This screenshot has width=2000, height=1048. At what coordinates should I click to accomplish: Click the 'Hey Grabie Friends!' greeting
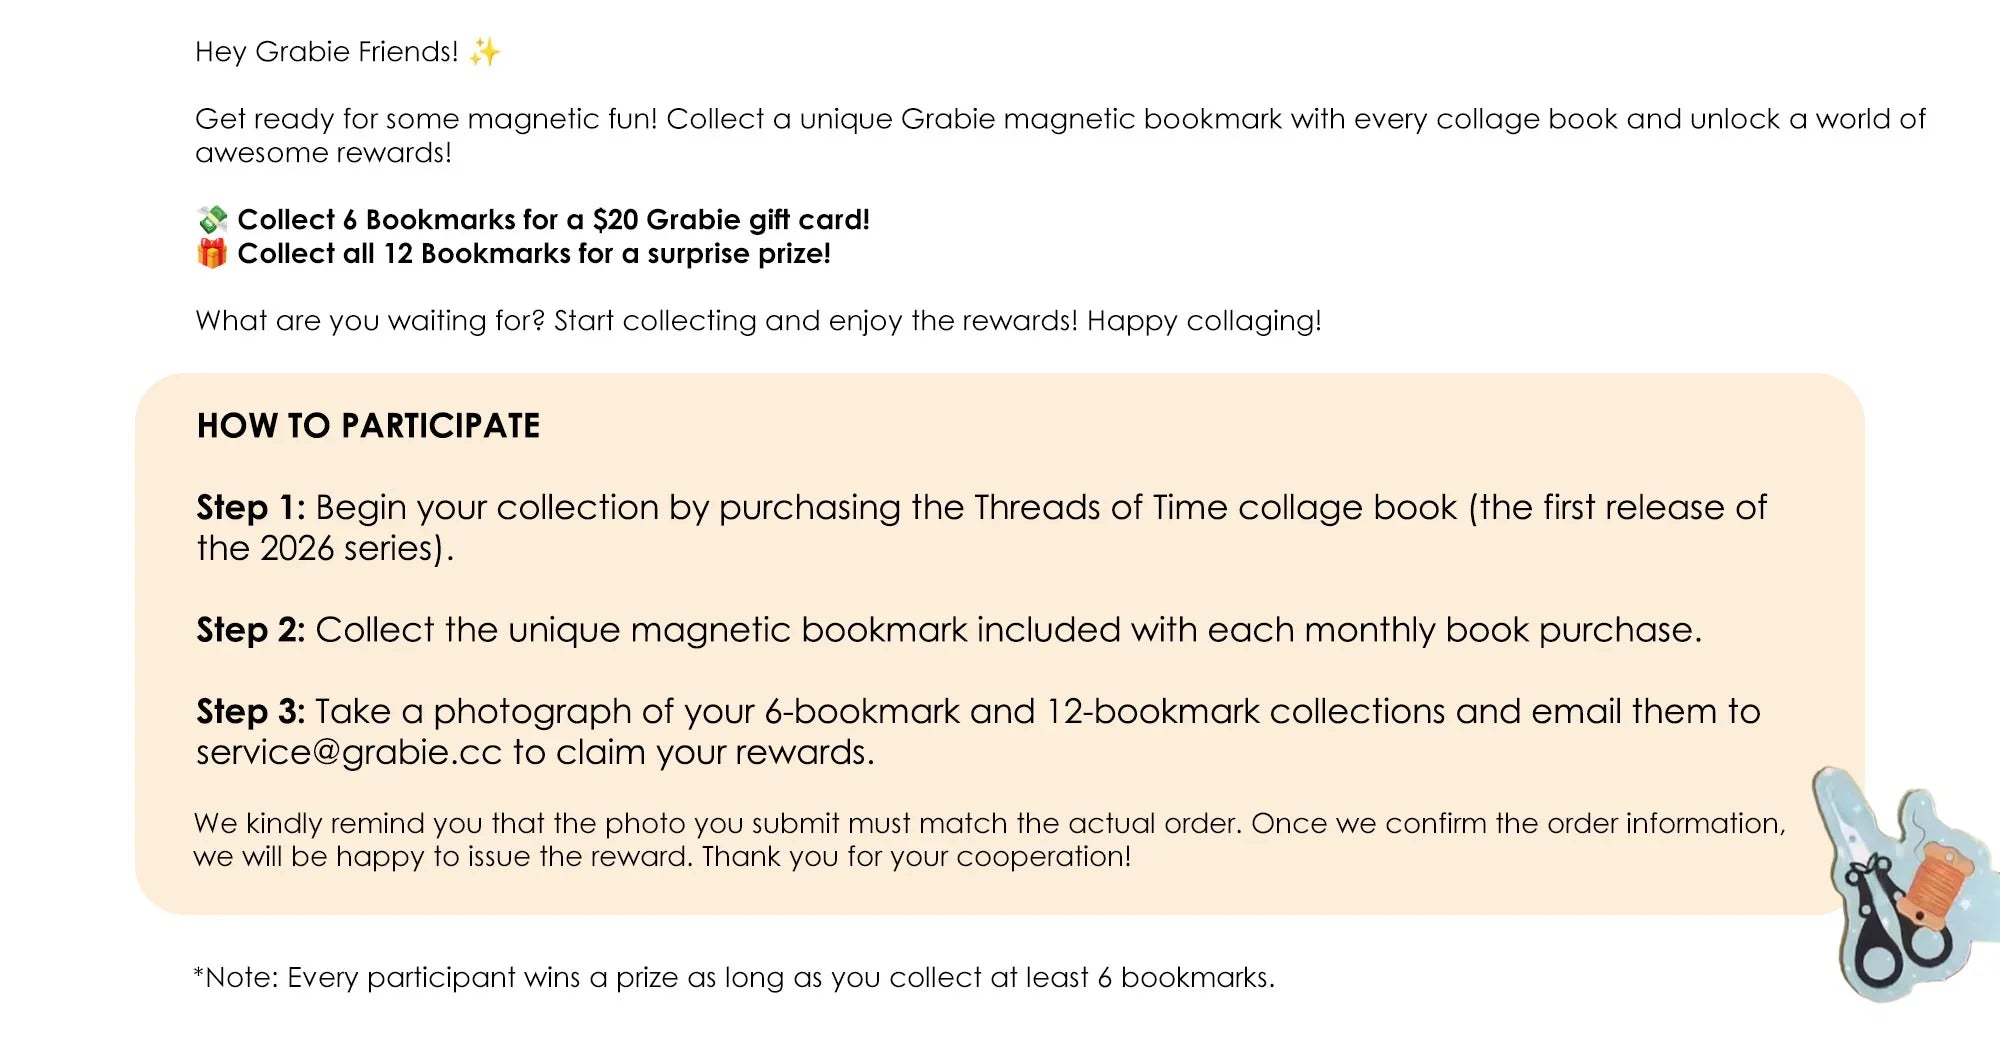[x=327, y=51]
